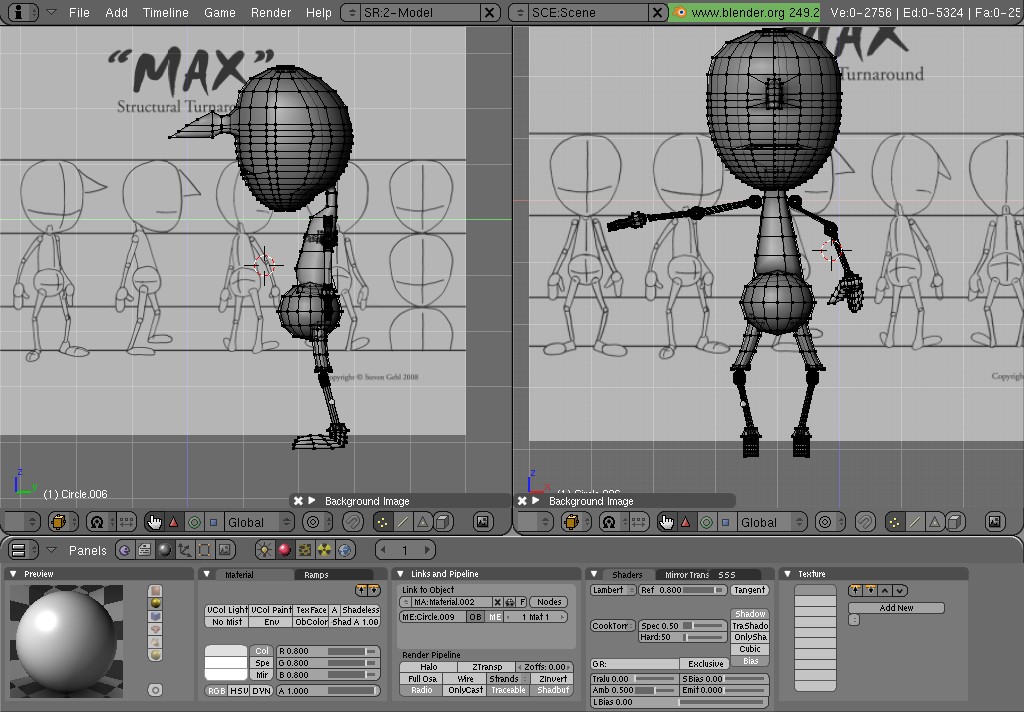This screenshot has width=1024, height=712.
Task: Open the Game menu
Action: (219, 12)
